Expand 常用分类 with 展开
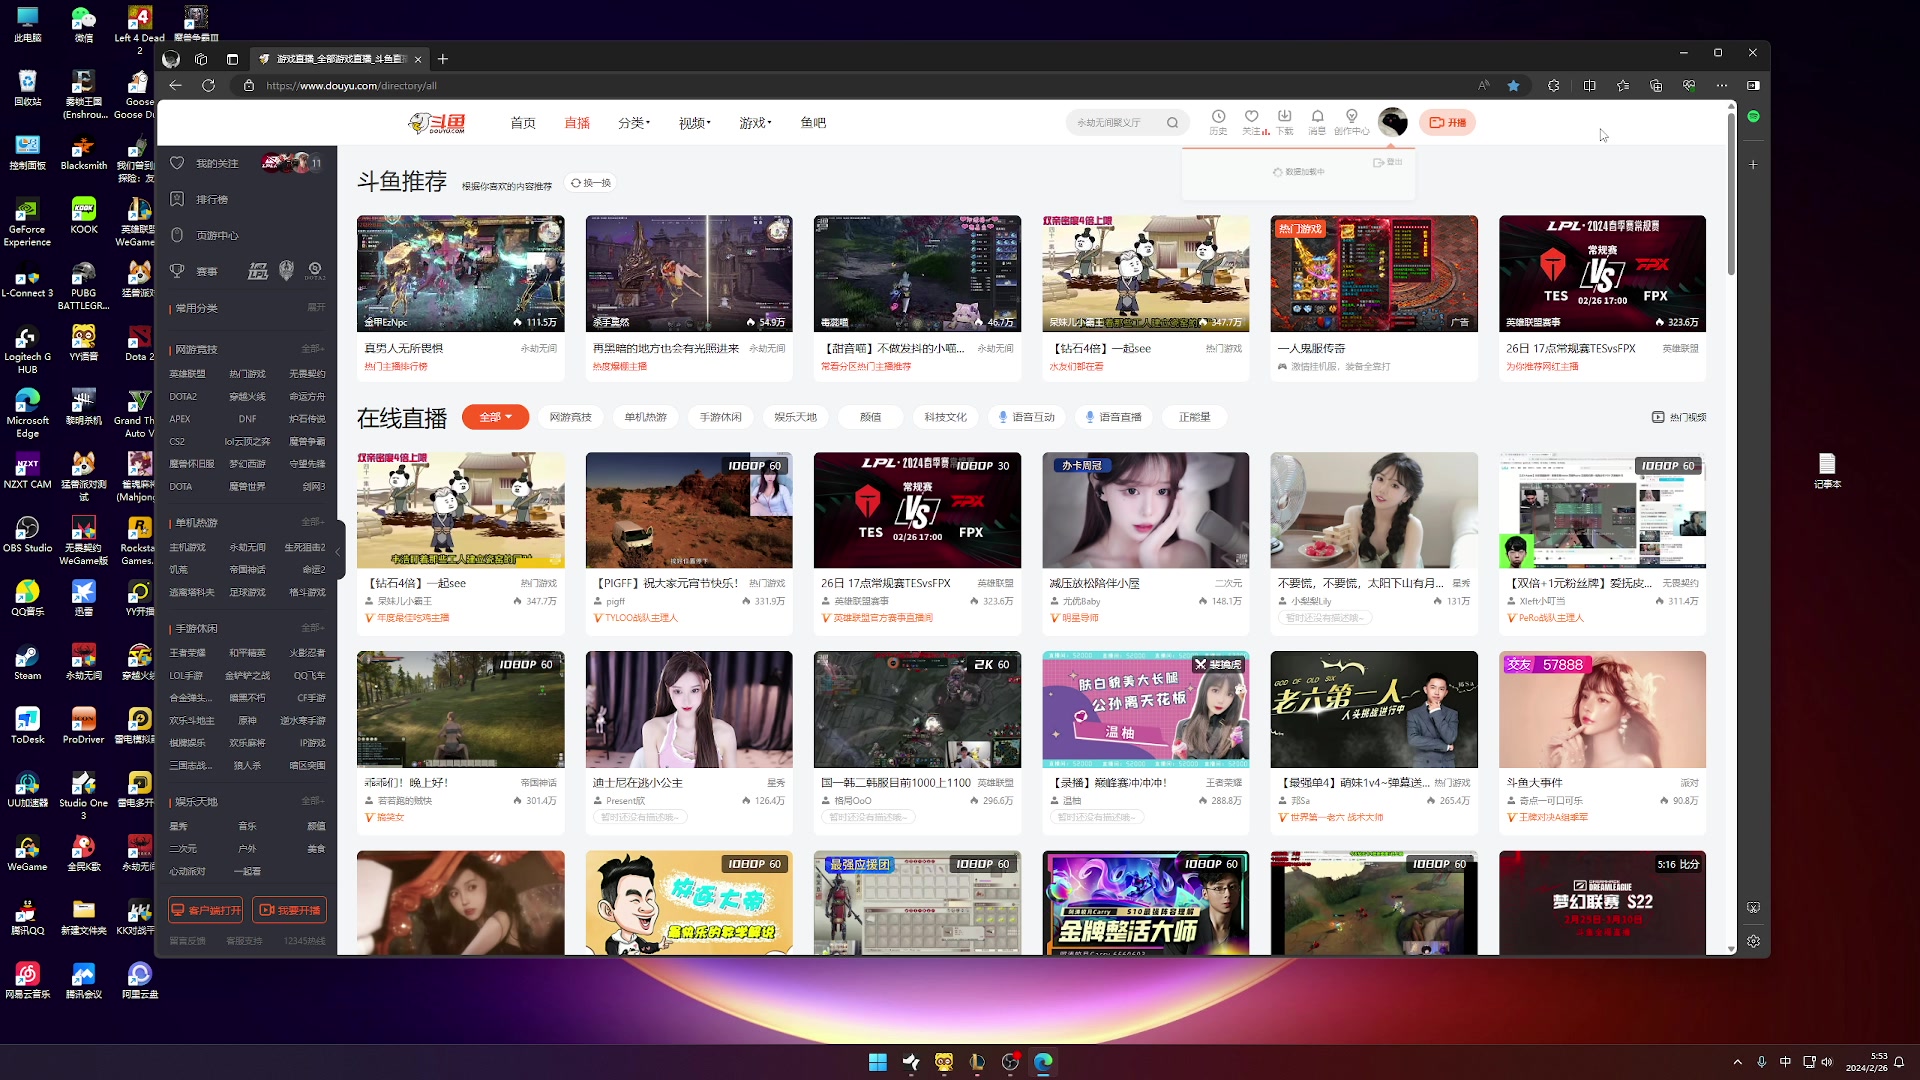Viewport: 1920px width, 1080px height. 316,307
